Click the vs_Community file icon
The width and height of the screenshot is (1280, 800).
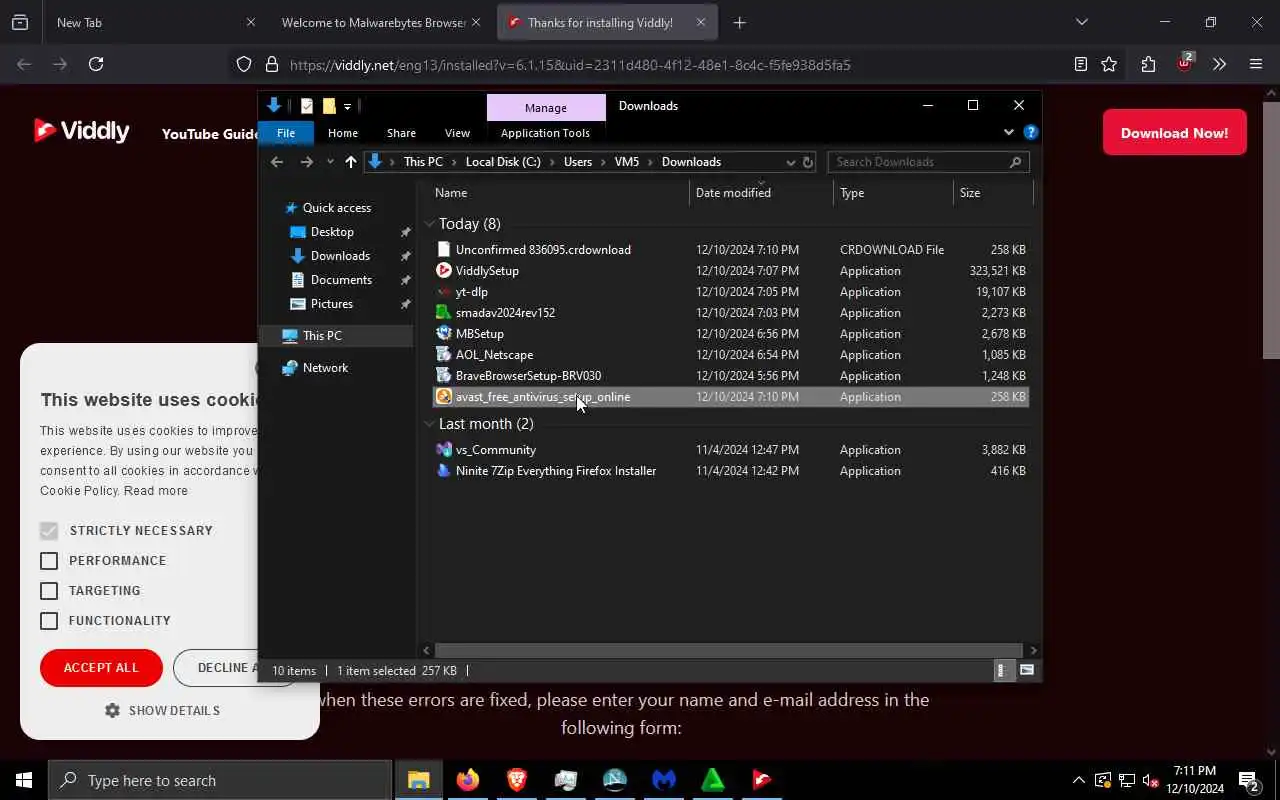444,450
